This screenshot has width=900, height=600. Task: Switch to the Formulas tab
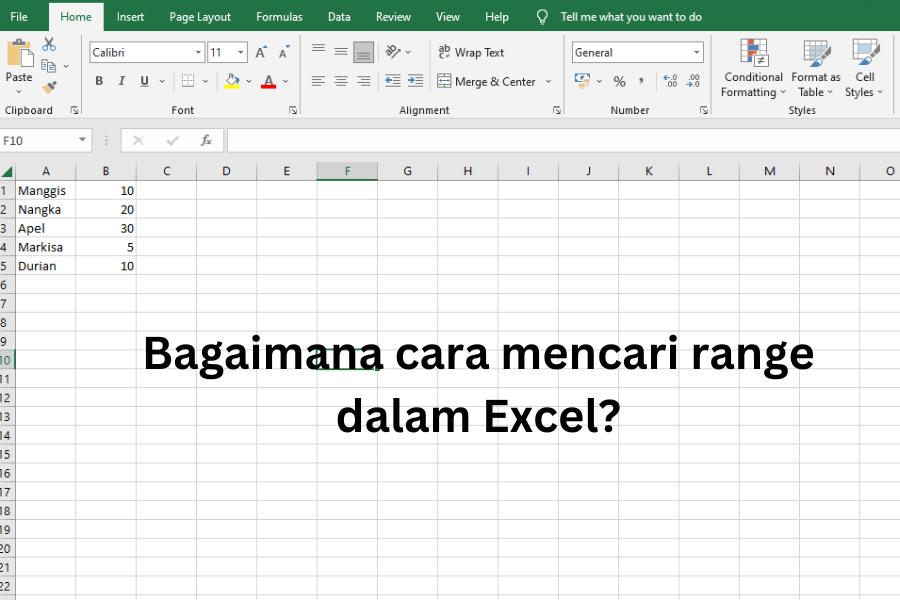pyautogui.click(x=279, y=17)
